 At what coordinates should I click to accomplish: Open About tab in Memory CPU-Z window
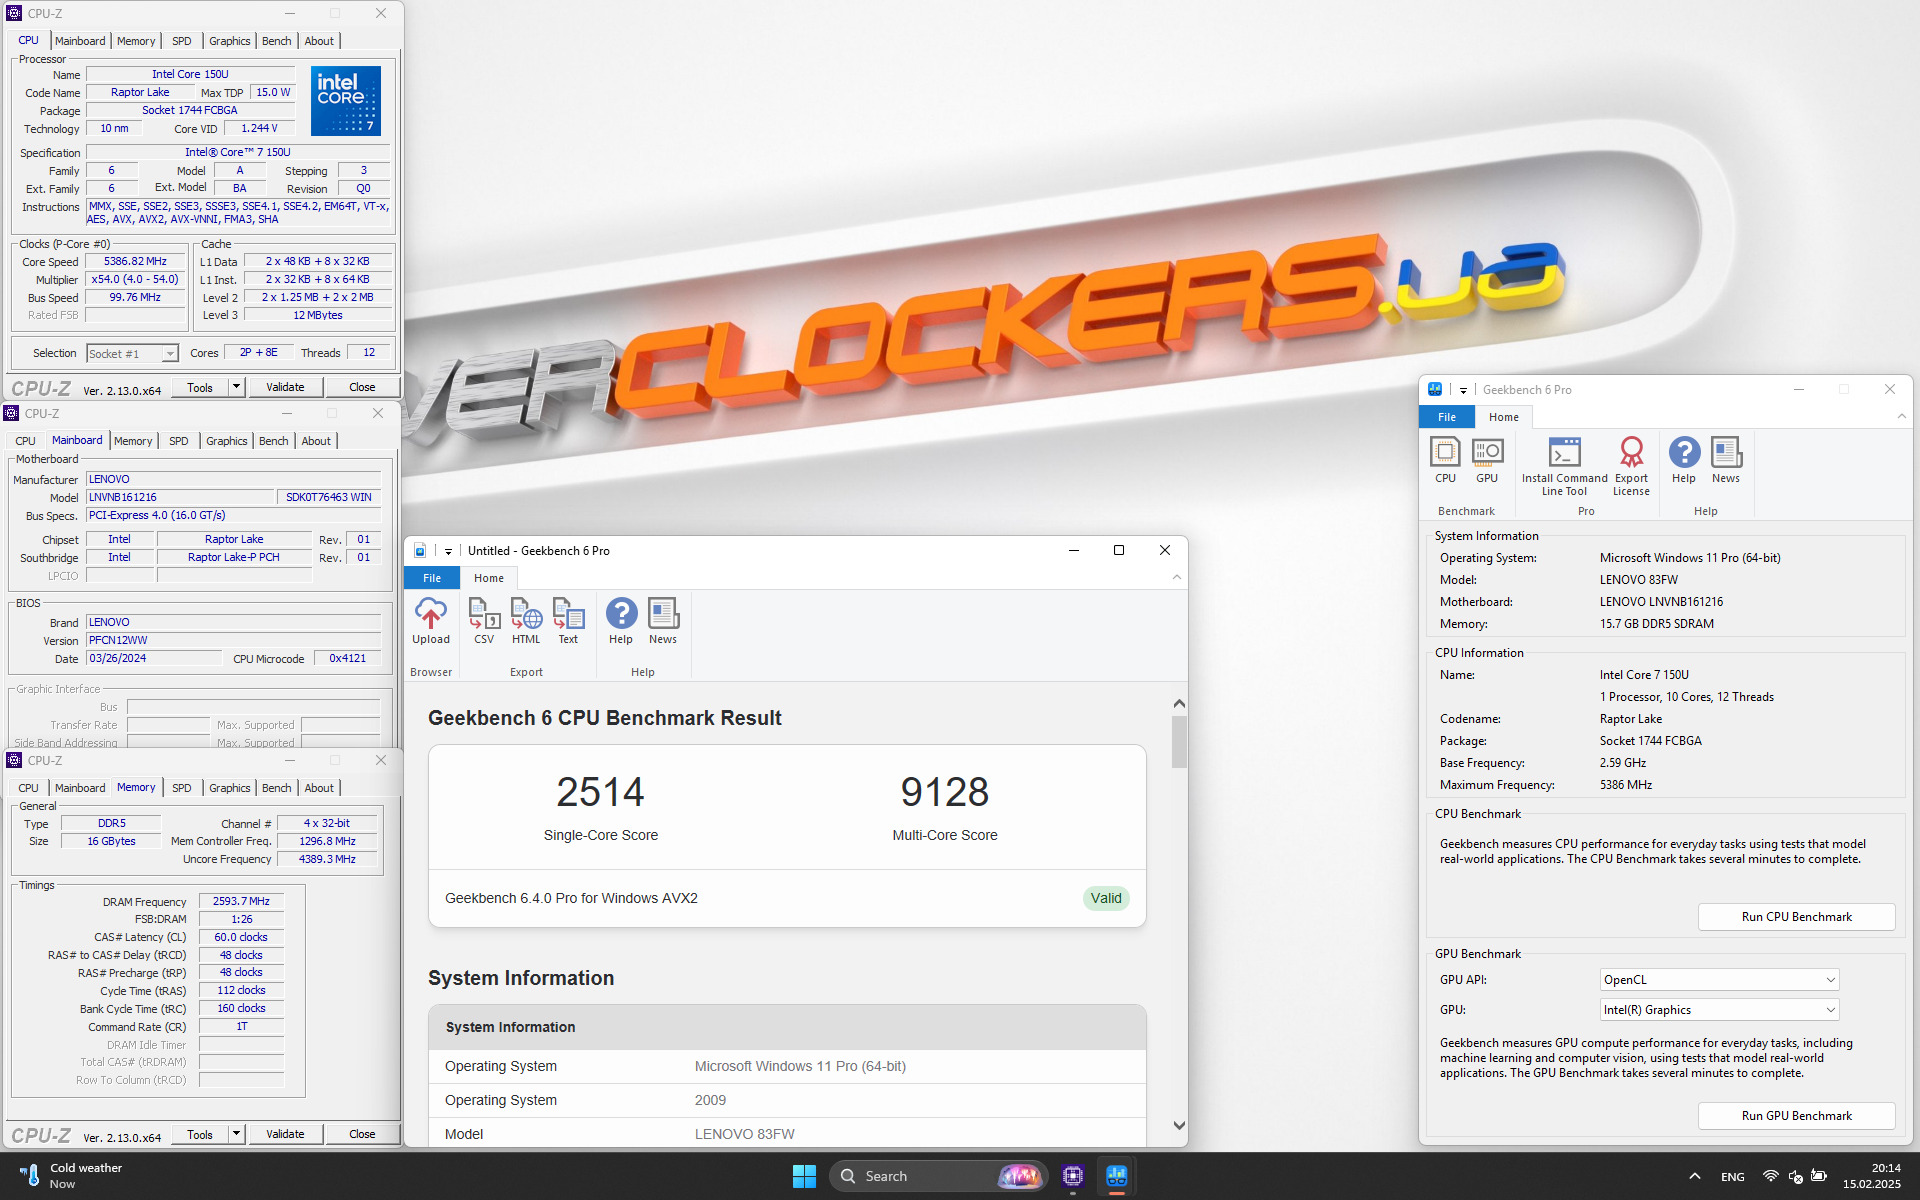(319, 788)
